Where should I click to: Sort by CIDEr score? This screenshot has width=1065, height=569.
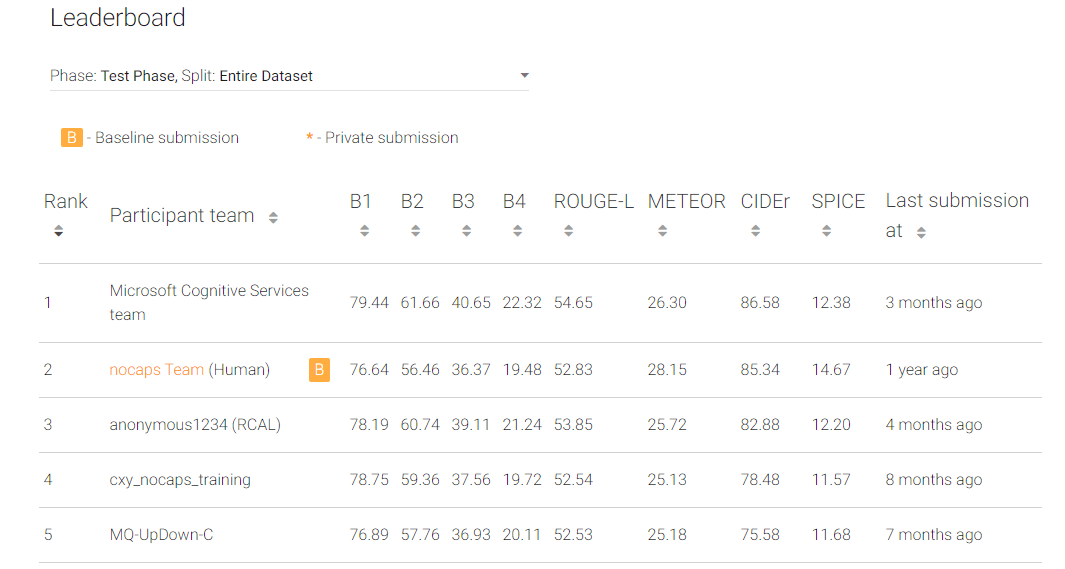[755, 231]
